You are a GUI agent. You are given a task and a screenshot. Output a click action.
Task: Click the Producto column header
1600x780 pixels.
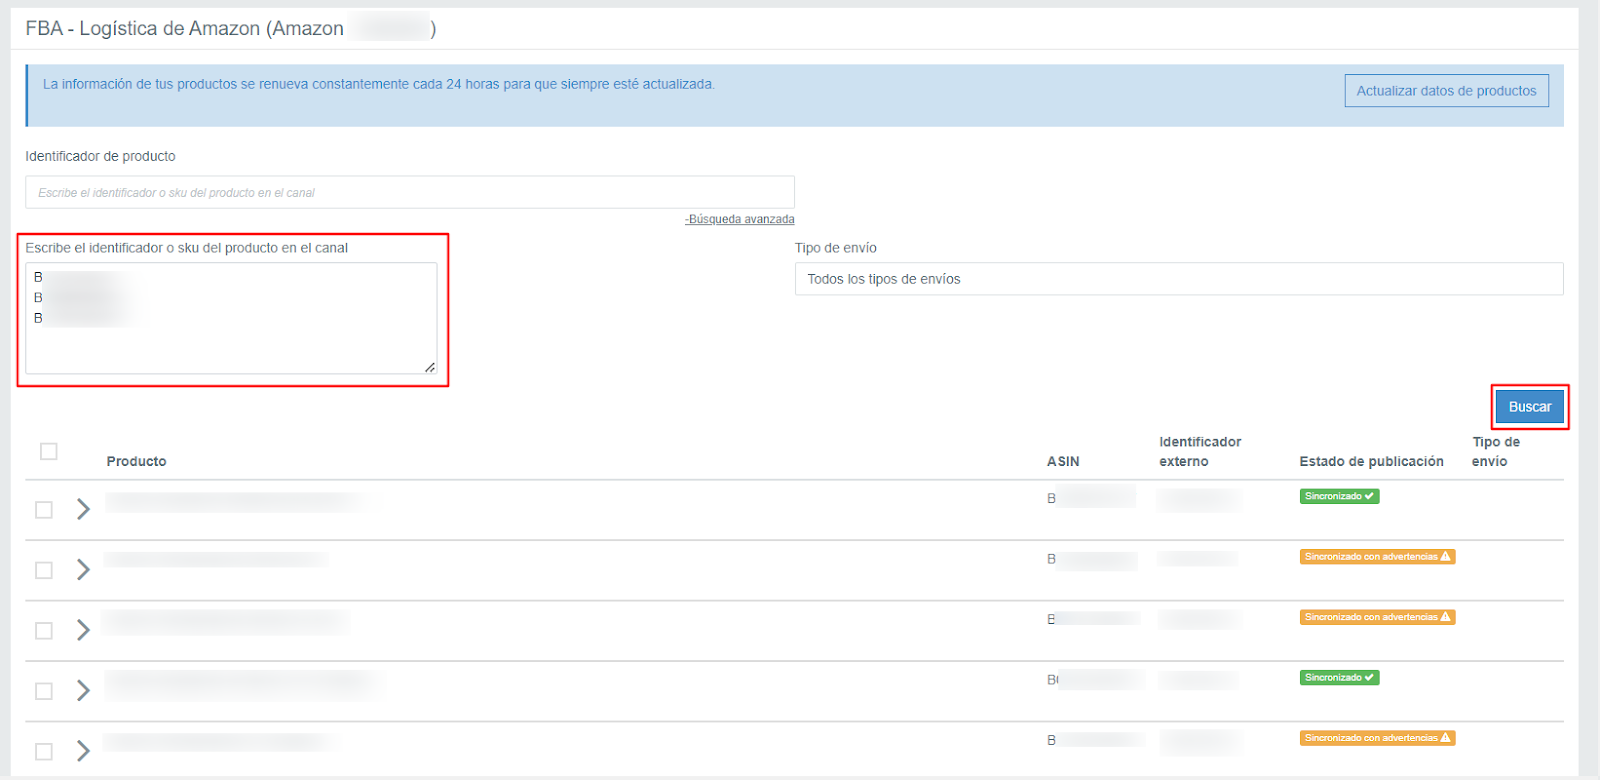[136, 461]
